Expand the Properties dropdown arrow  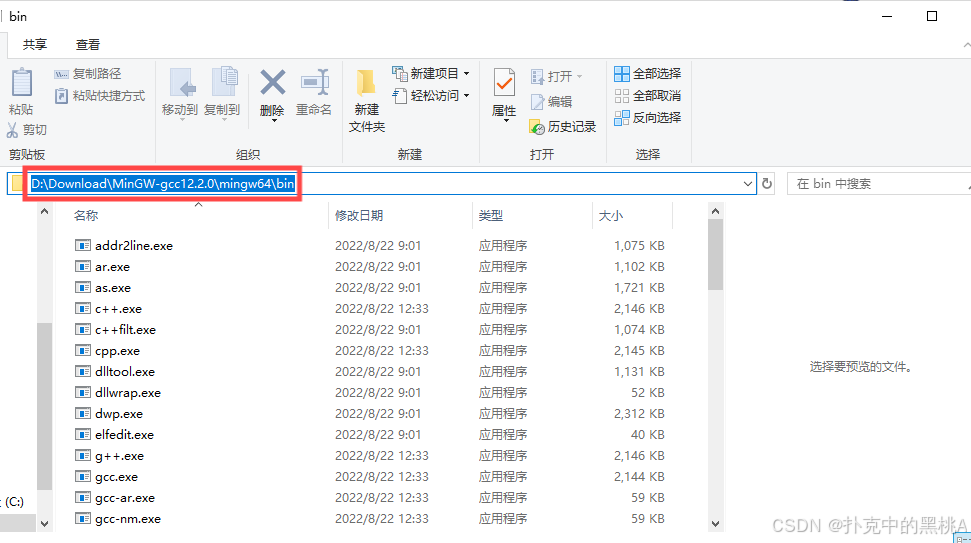point(505,121)
